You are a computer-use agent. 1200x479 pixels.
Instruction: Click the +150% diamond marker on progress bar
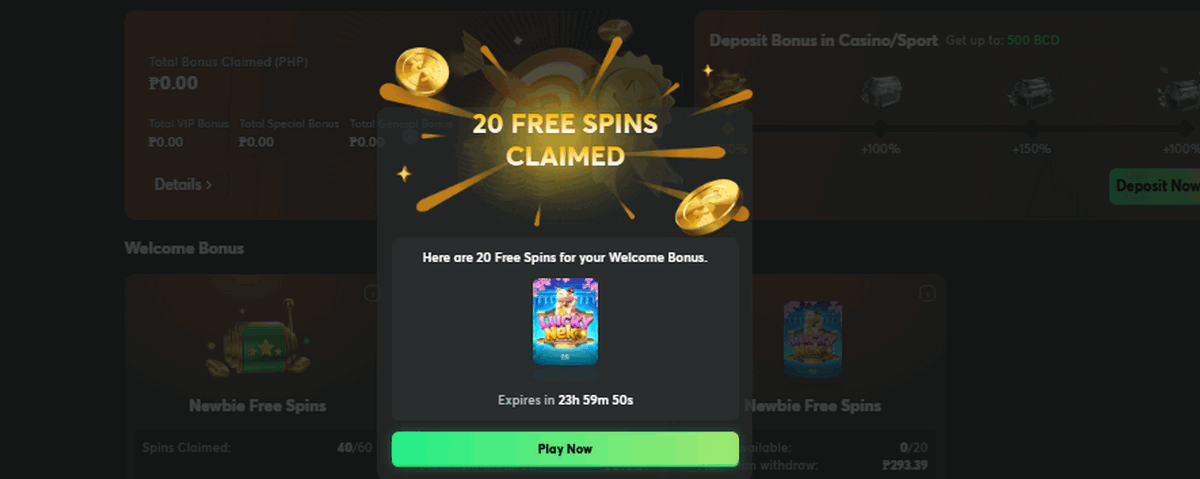point(1031,128)
